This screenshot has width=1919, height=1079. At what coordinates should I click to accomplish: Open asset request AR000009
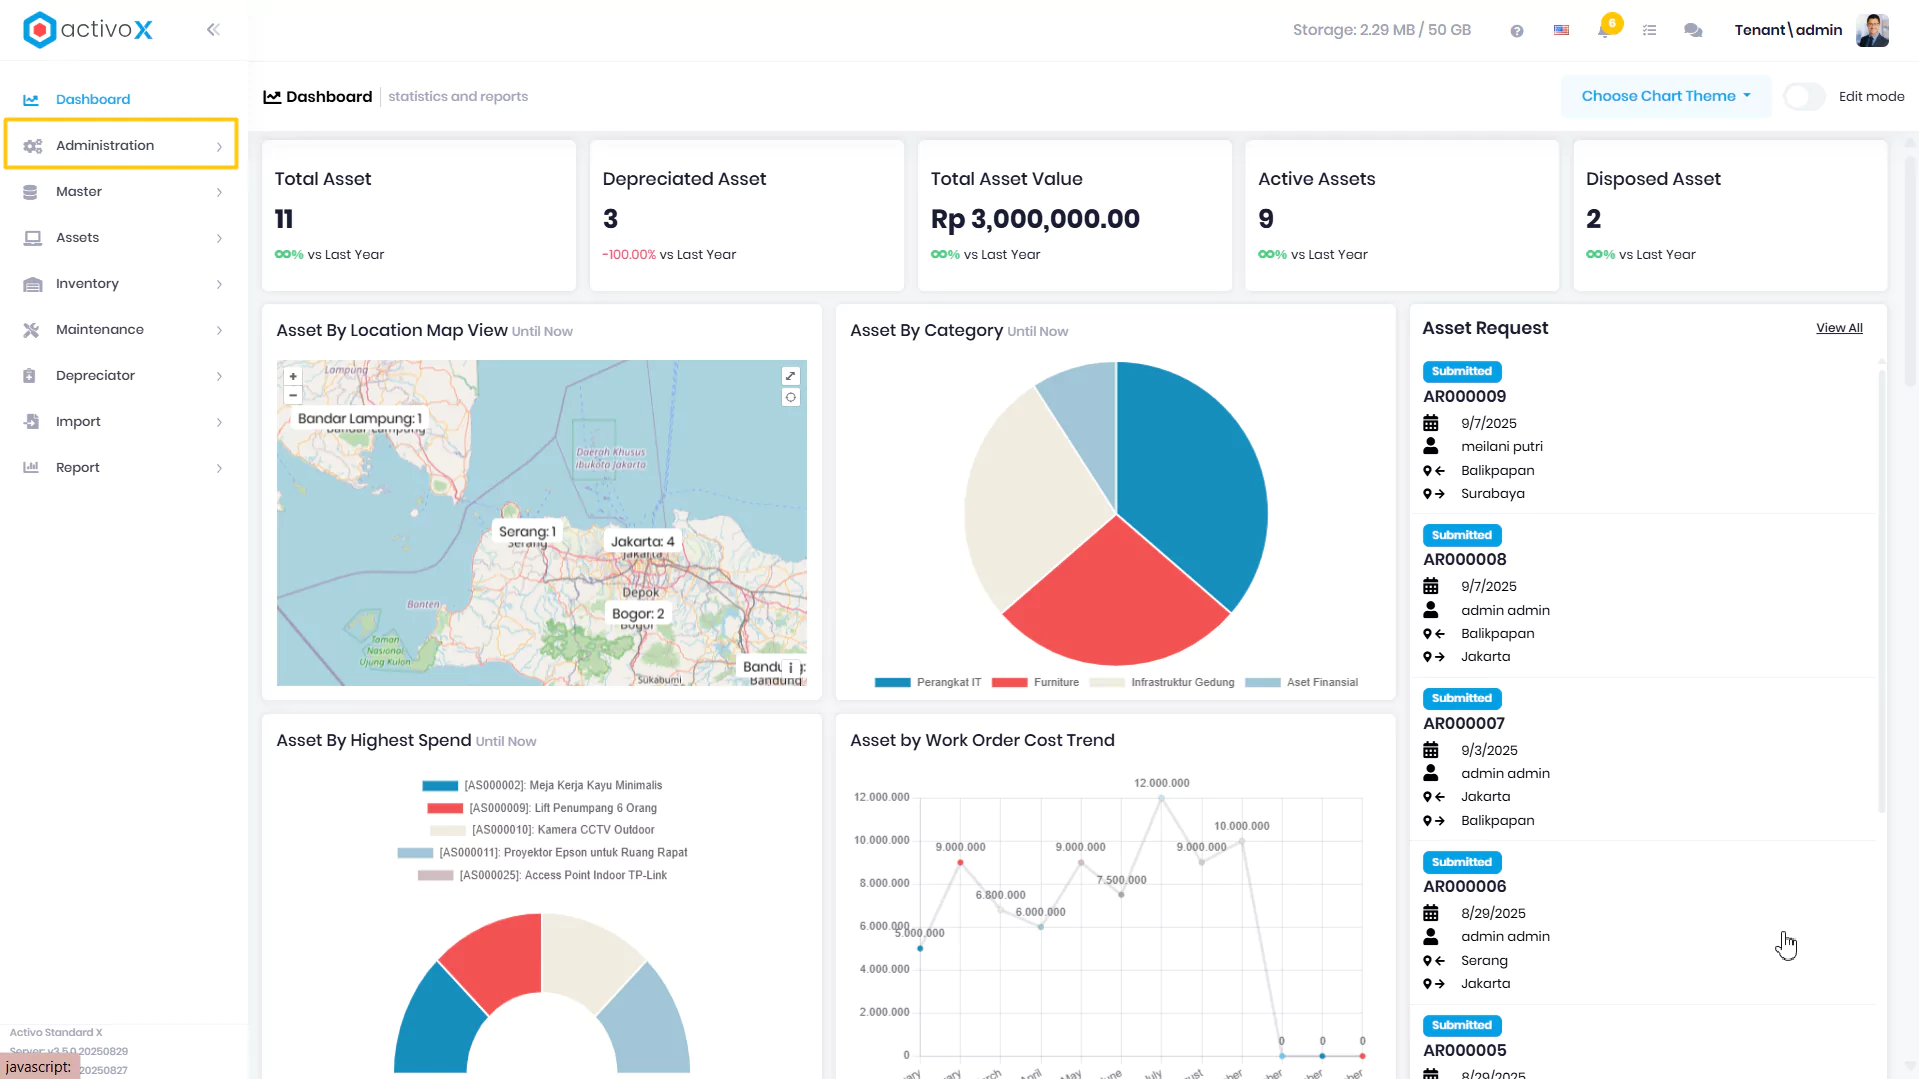coord(1464,397)
